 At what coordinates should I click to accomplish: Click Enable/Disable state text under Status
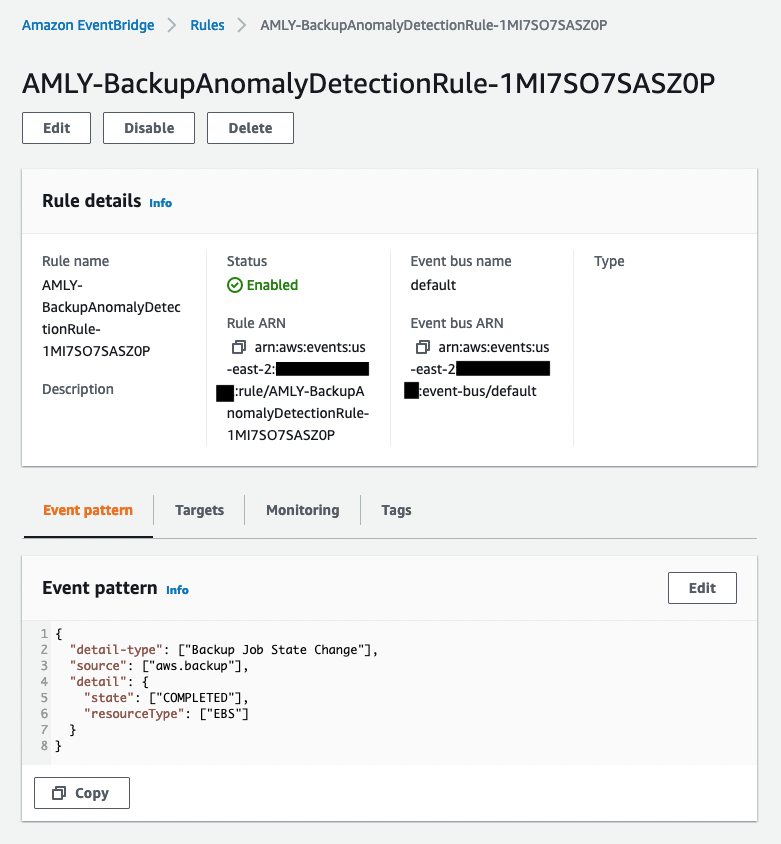tap(270, 285)
